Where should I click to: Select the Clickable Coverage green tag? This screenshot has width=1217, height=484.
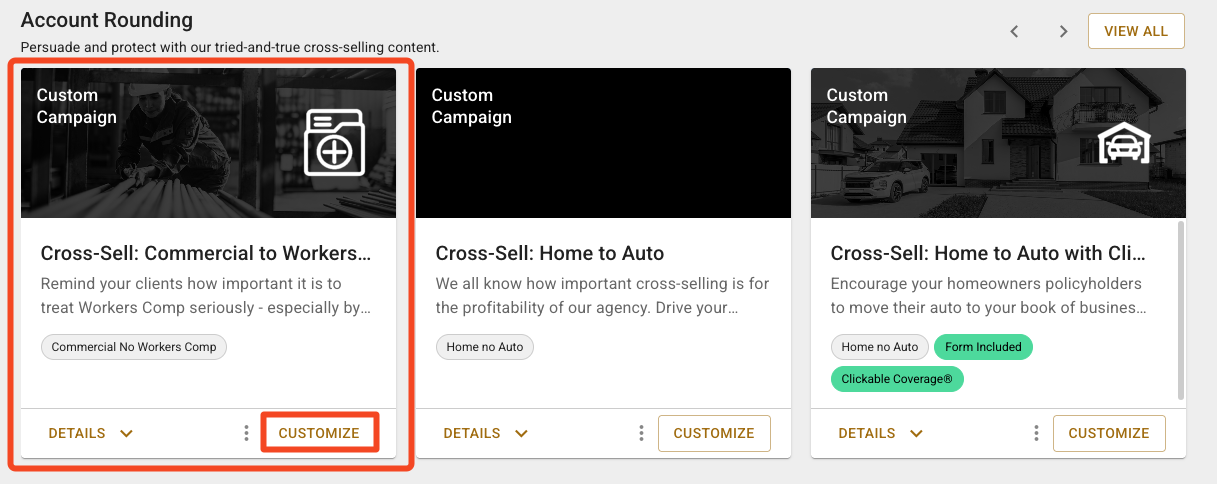point(897,379)
